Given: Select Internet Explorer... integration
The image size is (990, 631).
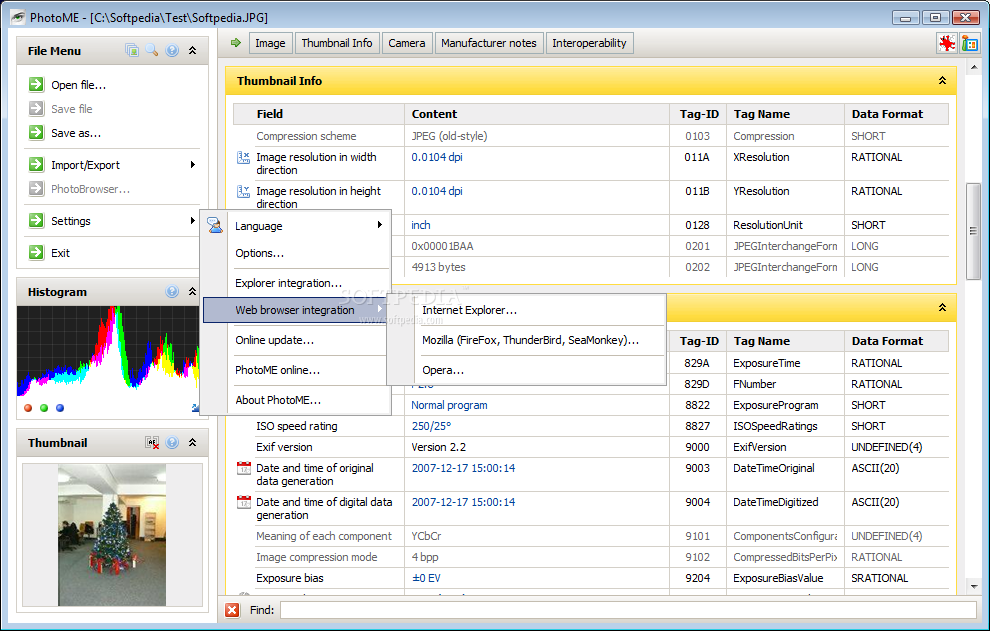Looking at the screenshot, I should [470, 310].
